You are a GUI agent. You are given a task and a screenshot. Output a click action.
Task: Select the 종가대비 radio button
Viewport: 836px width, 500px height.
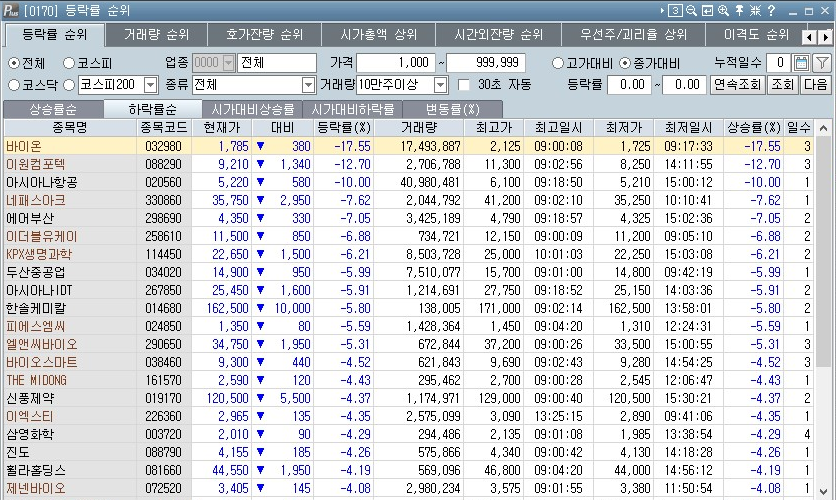pos(625,63)
